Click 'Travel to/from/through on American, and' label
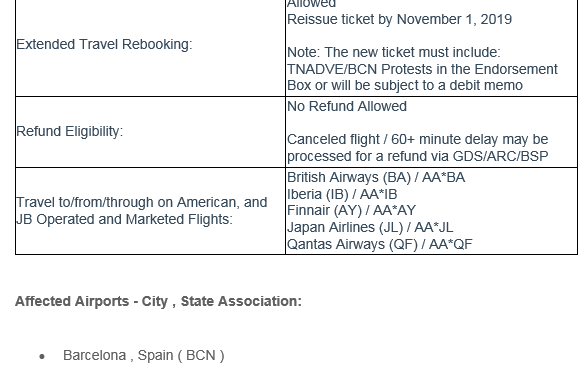Screen dimensions: 581x369 [142, 202]
